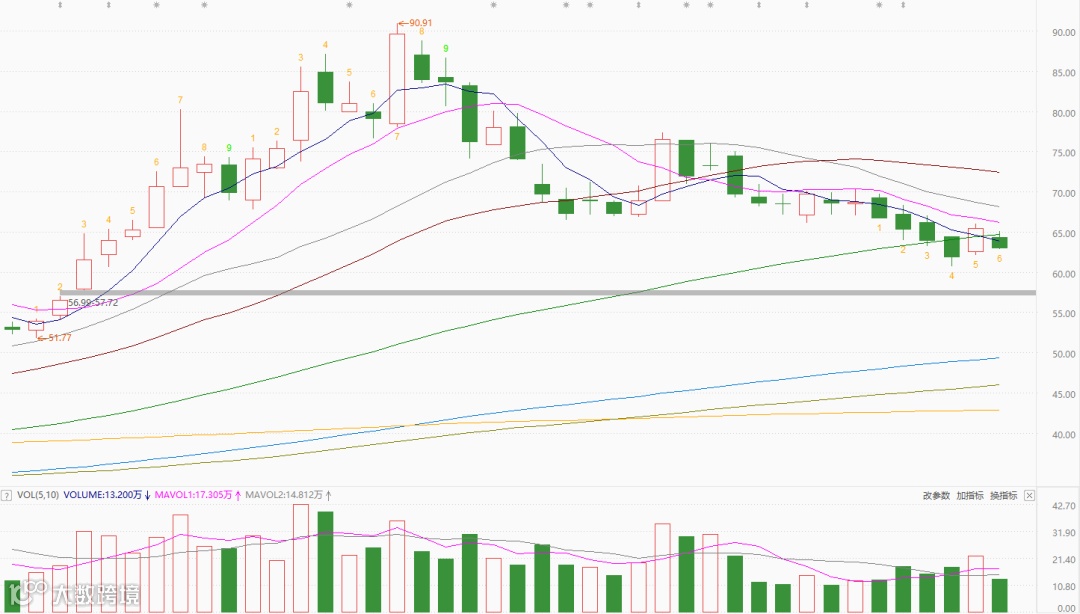Click the 50.00 price axis label
This screenshot has width=1080, height=614.
(1063, 354)
